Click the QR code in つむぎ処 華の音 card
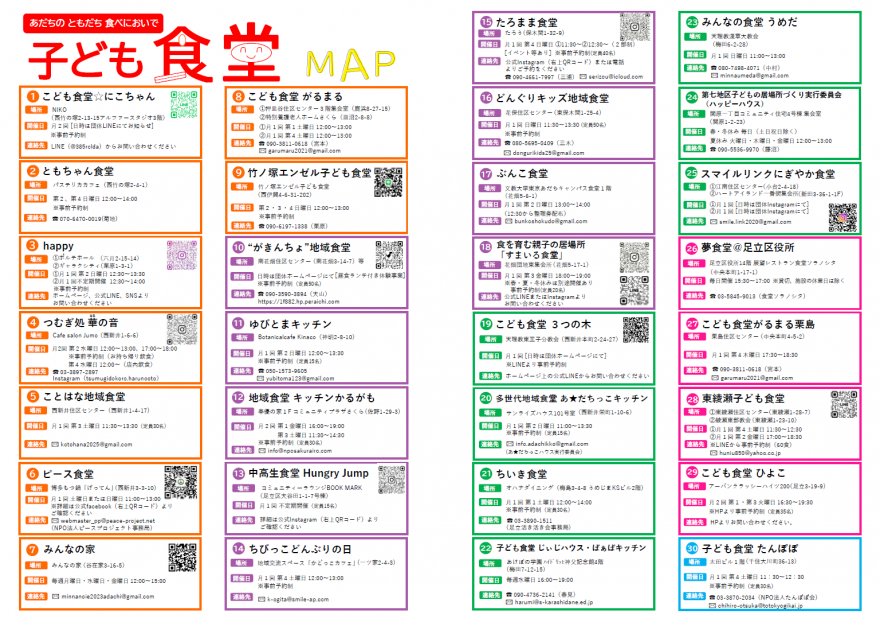880x622 pixels. click(x=182, y=329)
